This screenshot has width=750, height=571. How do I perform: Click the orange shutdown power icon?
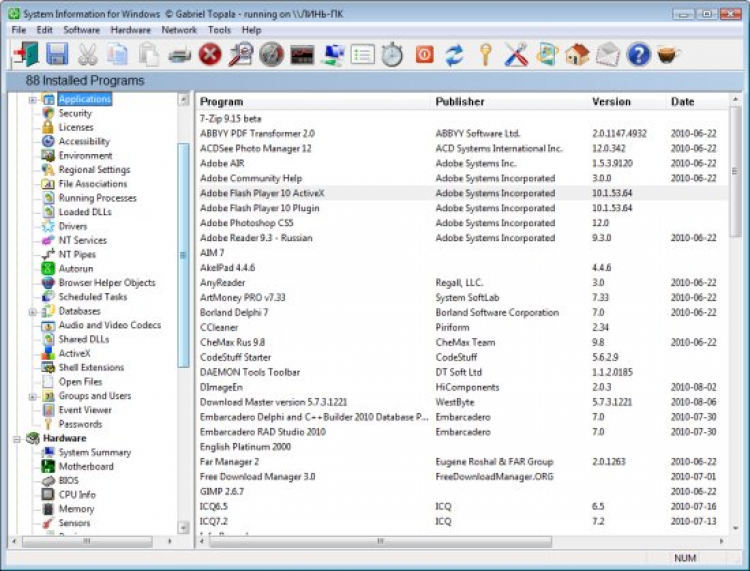tap(425, 55)
